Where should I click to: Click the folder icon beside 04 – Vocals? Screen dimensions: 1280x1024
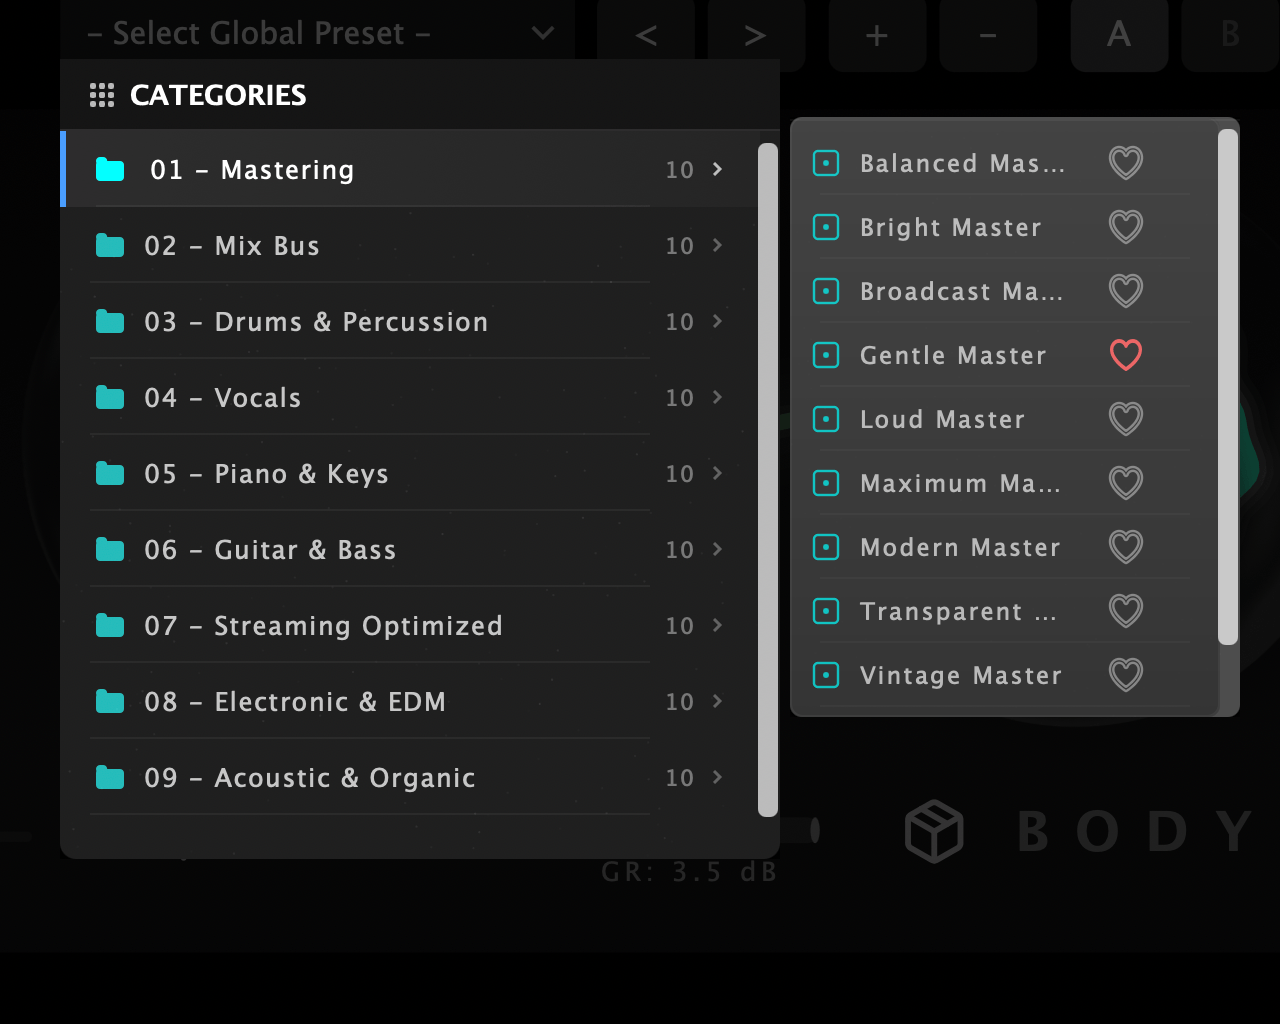pyautogui.click(x=110, y=397)
